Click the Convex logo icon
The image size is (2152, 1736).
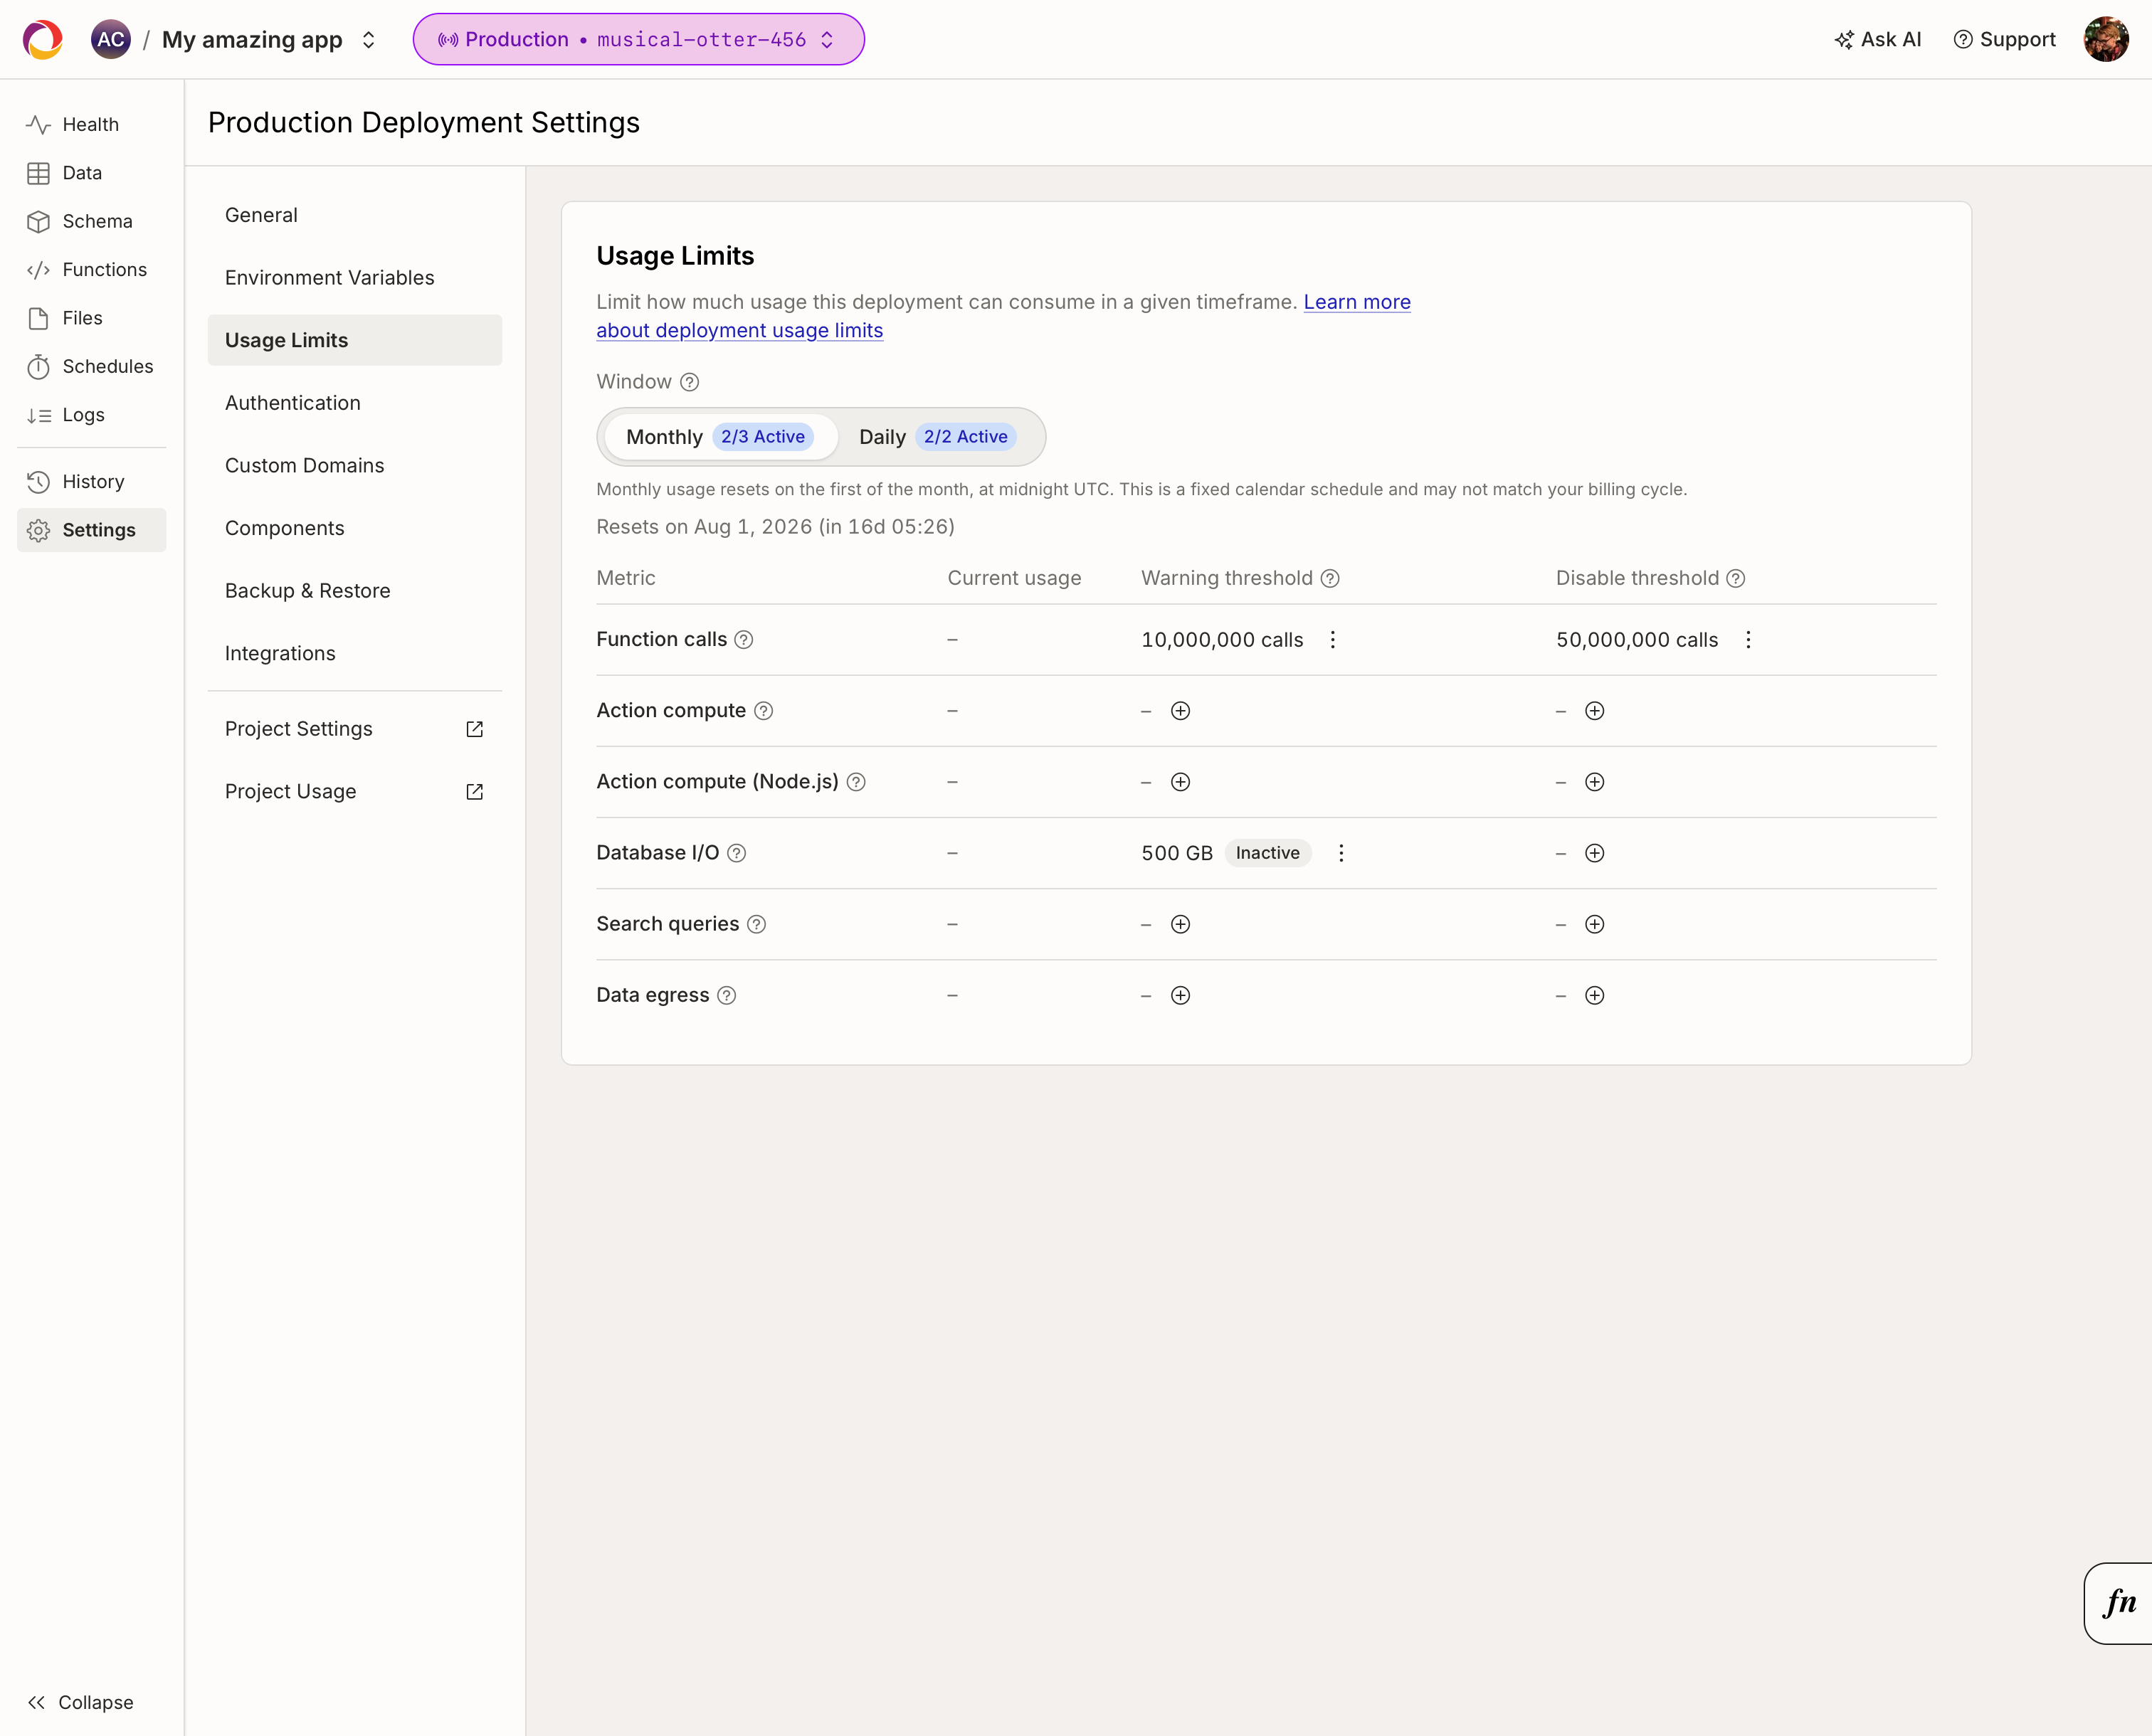[x=43, y=39]
